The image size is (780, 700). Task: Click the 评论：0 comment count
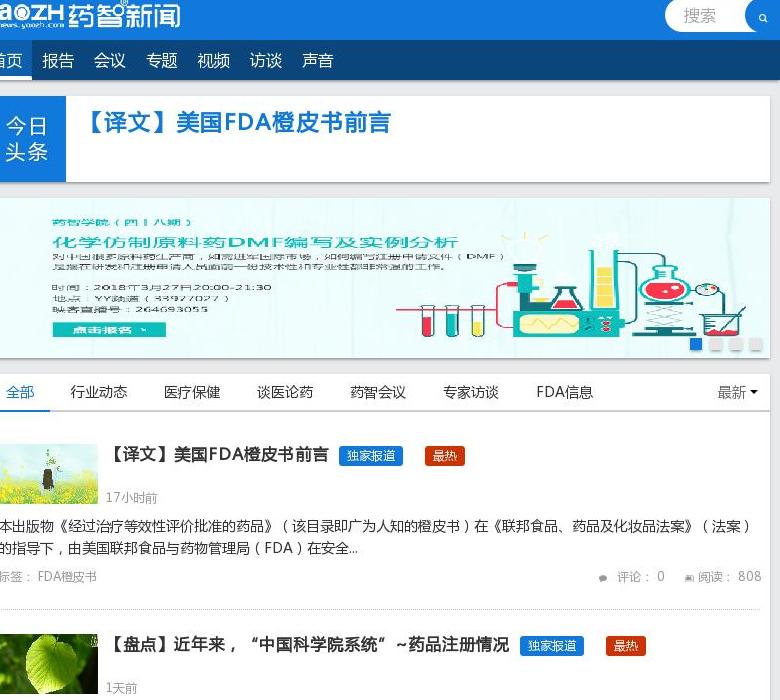[x=641, y=577]
